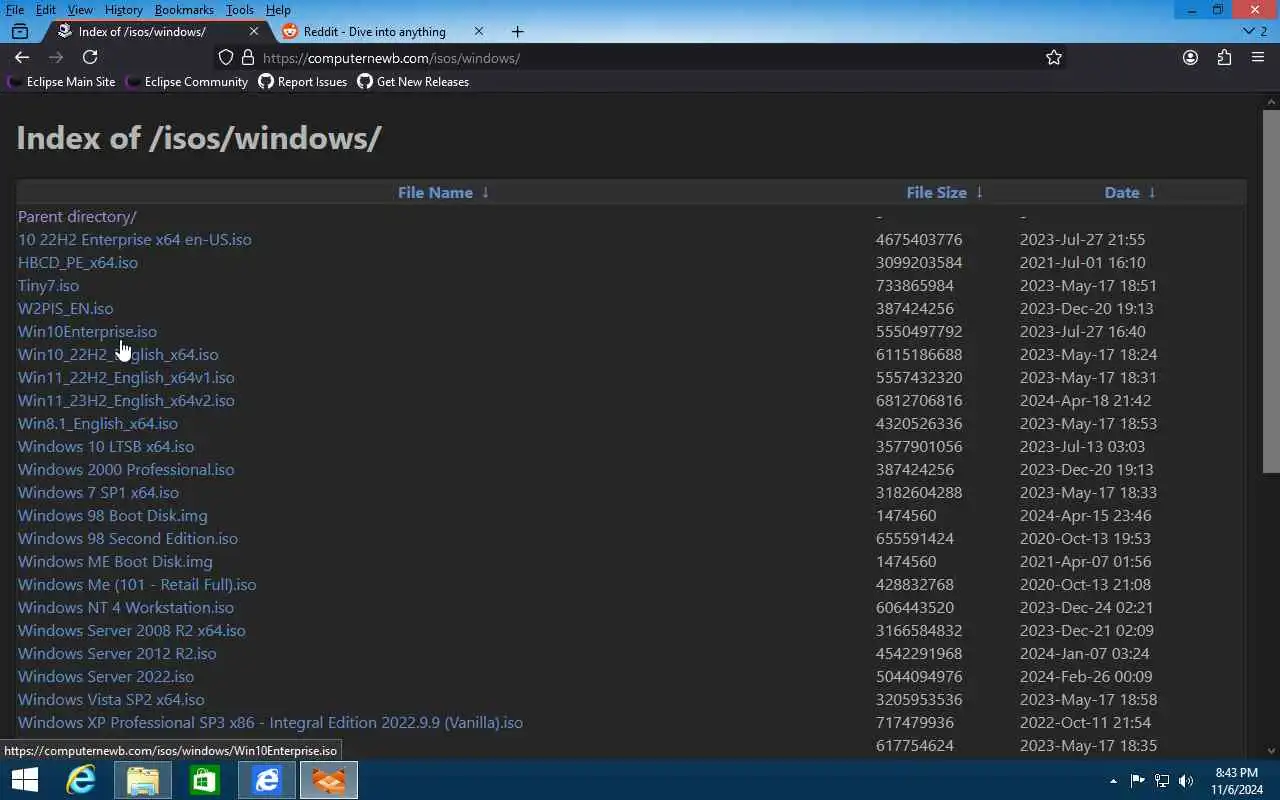Open the extensions puzzle icon
The height and width of the screenshot is (800, 1280).
click(1224, 58)
